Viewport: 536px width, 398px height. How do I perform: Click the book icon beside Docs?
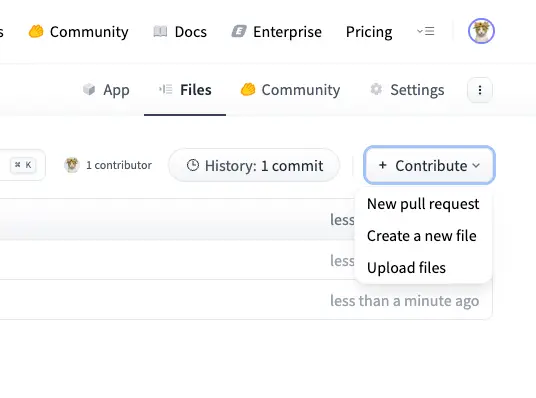coord(160,31)
